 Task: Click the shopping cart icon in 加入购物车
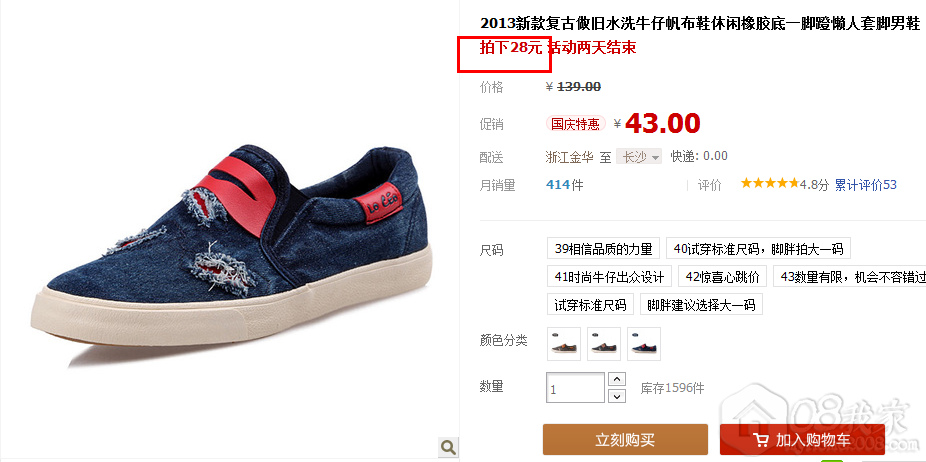[761, 440]
